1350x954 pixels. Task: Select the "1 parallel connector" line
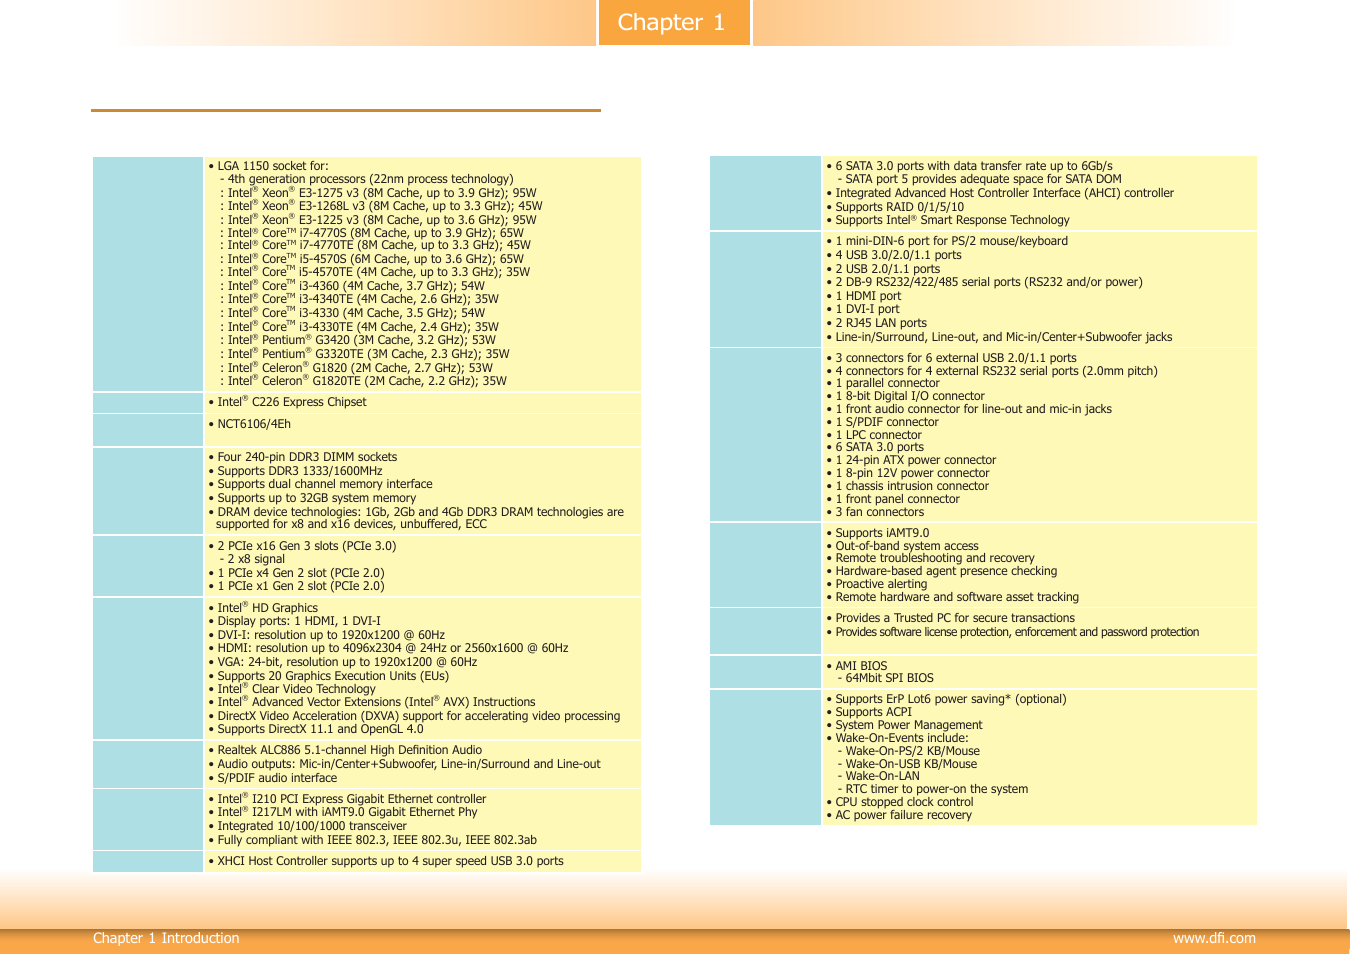click(883, 383)
